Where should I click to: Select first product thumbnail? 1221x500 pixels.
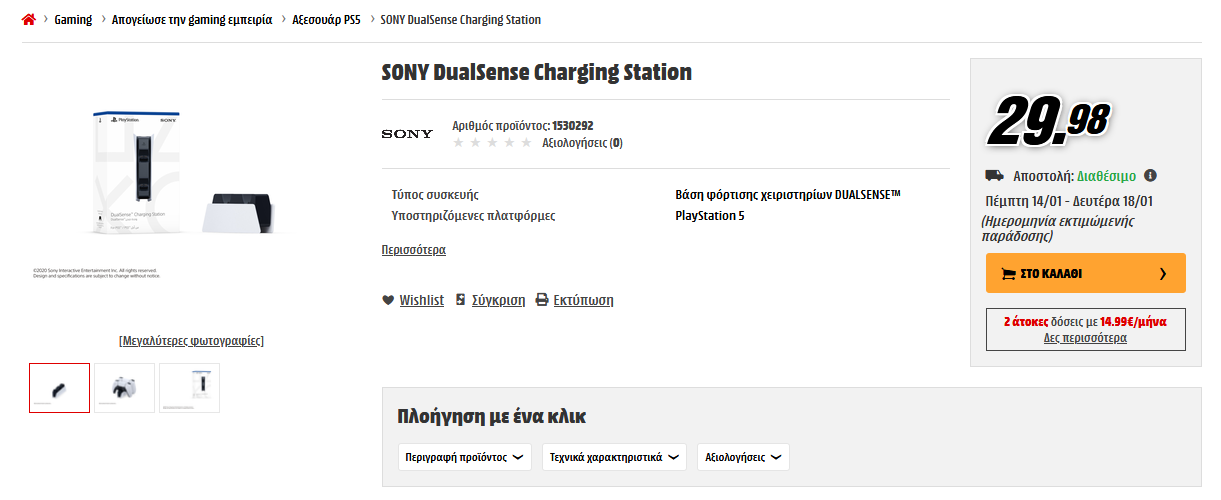click(60, 388)
